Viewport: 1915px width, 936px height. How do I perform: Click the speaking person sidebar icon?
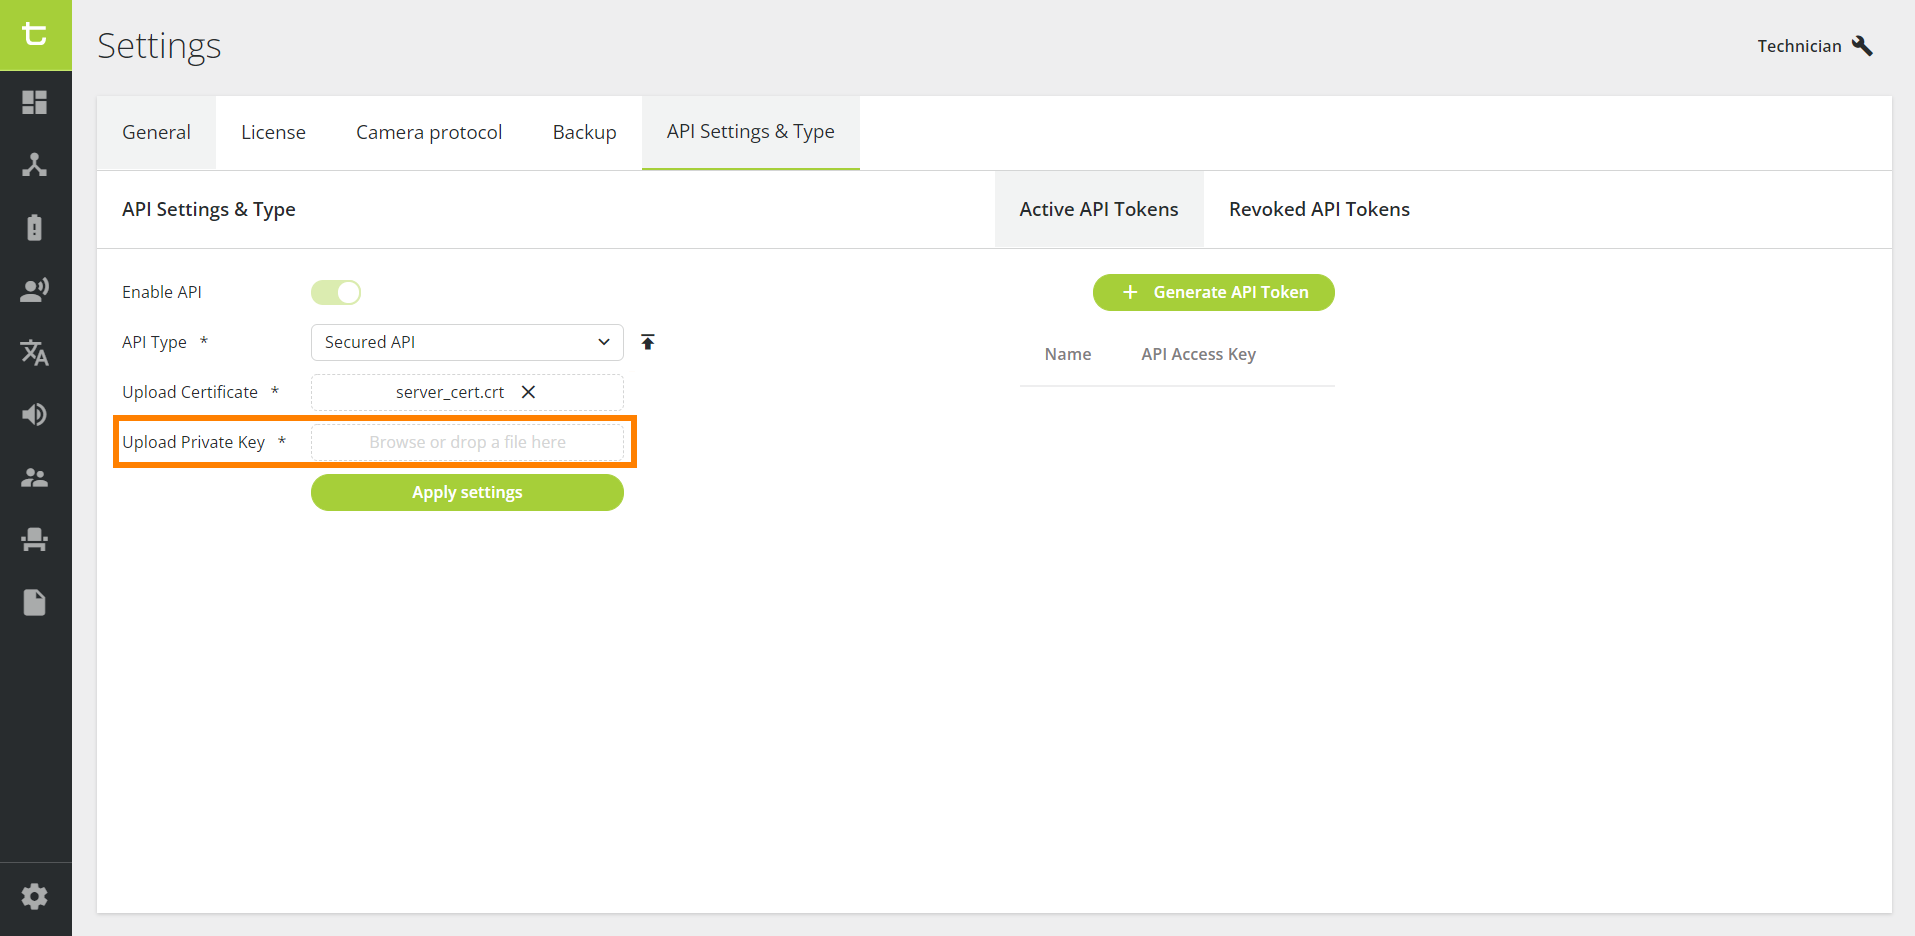click(35, 290)
